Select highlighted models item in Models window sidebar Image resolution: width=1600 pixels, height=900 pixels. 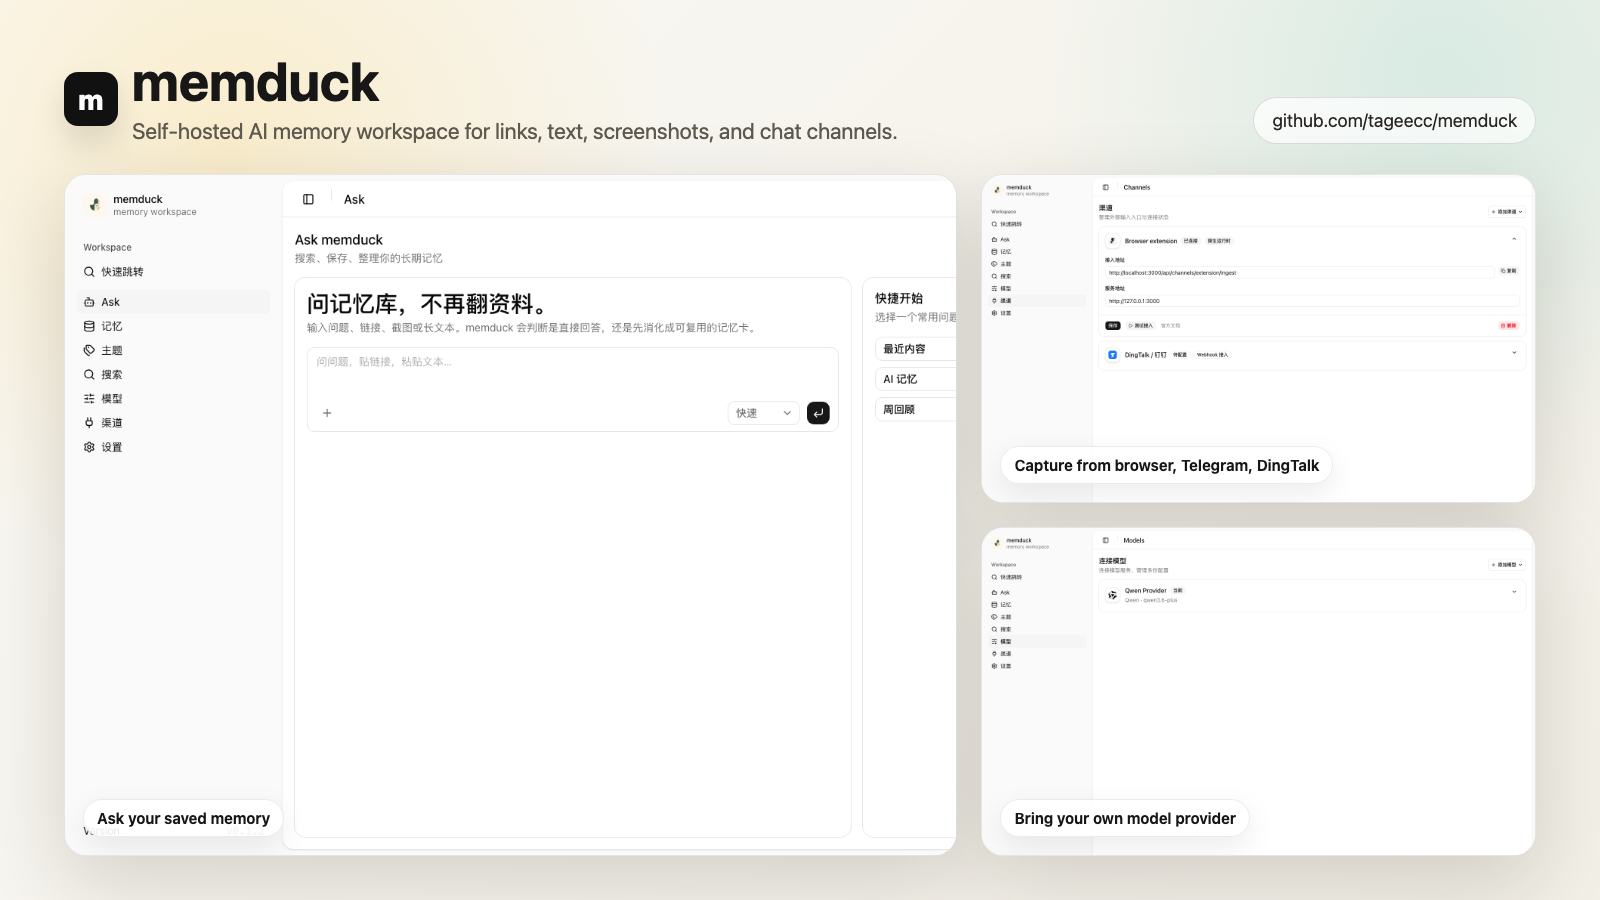click(1037, 641)
